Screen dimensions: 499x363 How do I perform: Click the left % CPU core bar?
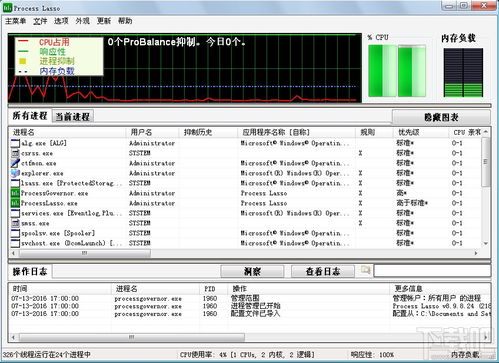(x=382, y=71)
